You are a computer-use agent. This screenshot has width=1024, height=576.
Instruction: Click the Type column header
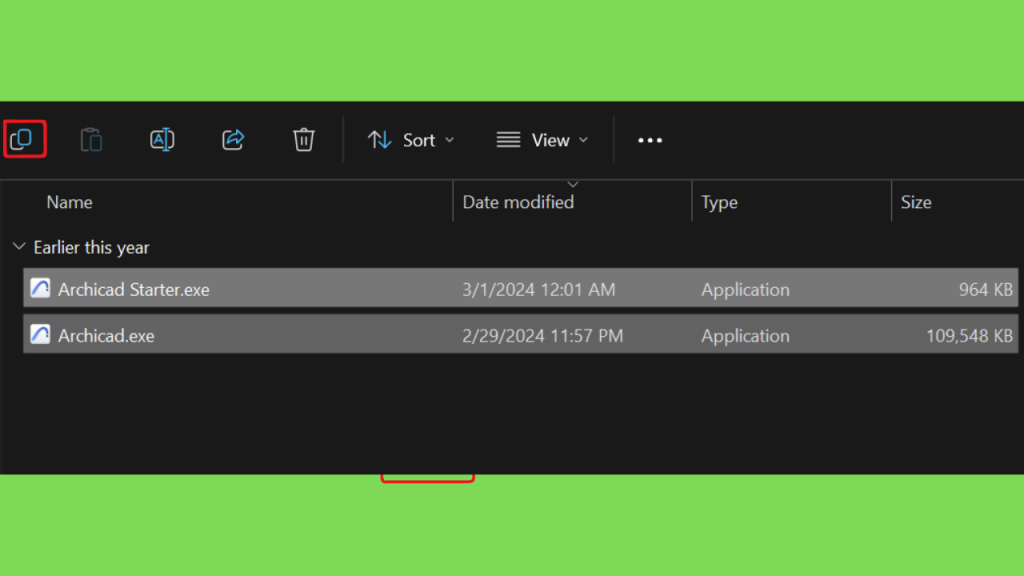coord(719,202)
